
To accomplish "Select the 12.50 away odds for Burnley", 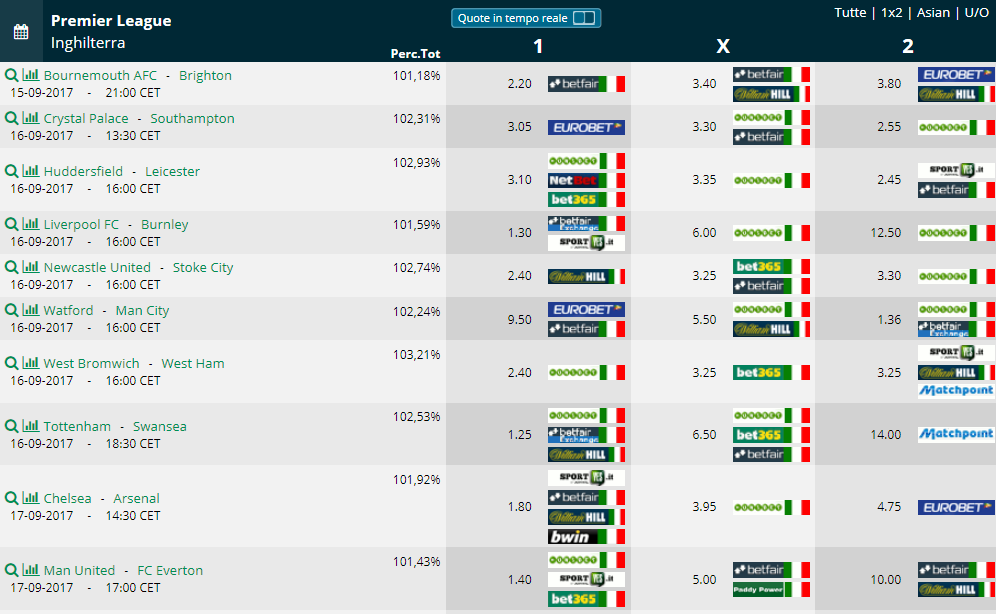I will tap(886, 233).
